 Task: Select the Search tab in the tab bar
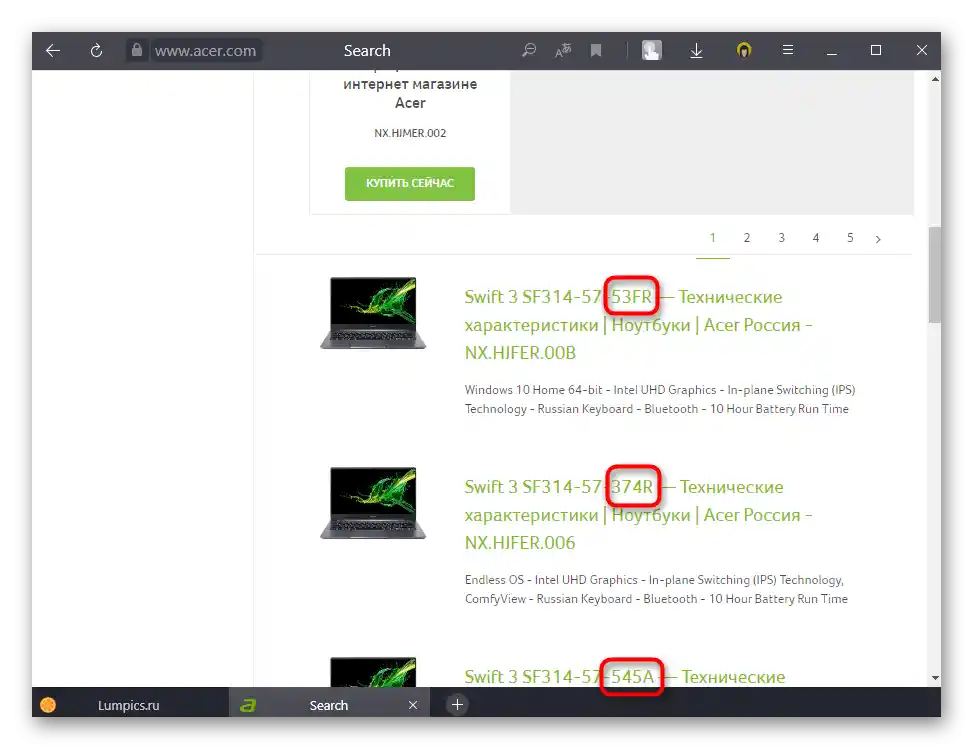coord(329,705)
